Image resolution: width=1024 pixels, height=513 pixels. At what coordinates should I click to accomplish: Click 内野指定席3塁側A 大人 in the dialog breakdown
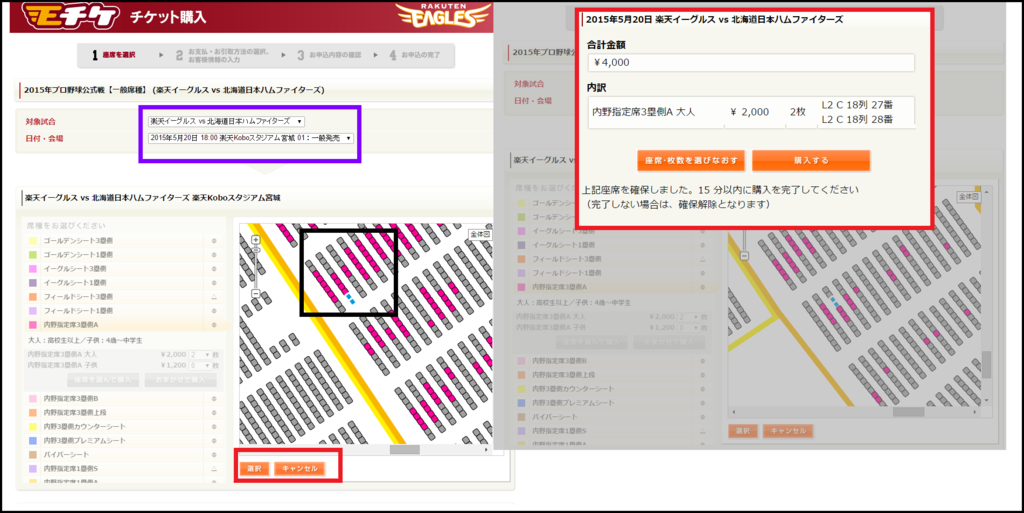643,112
